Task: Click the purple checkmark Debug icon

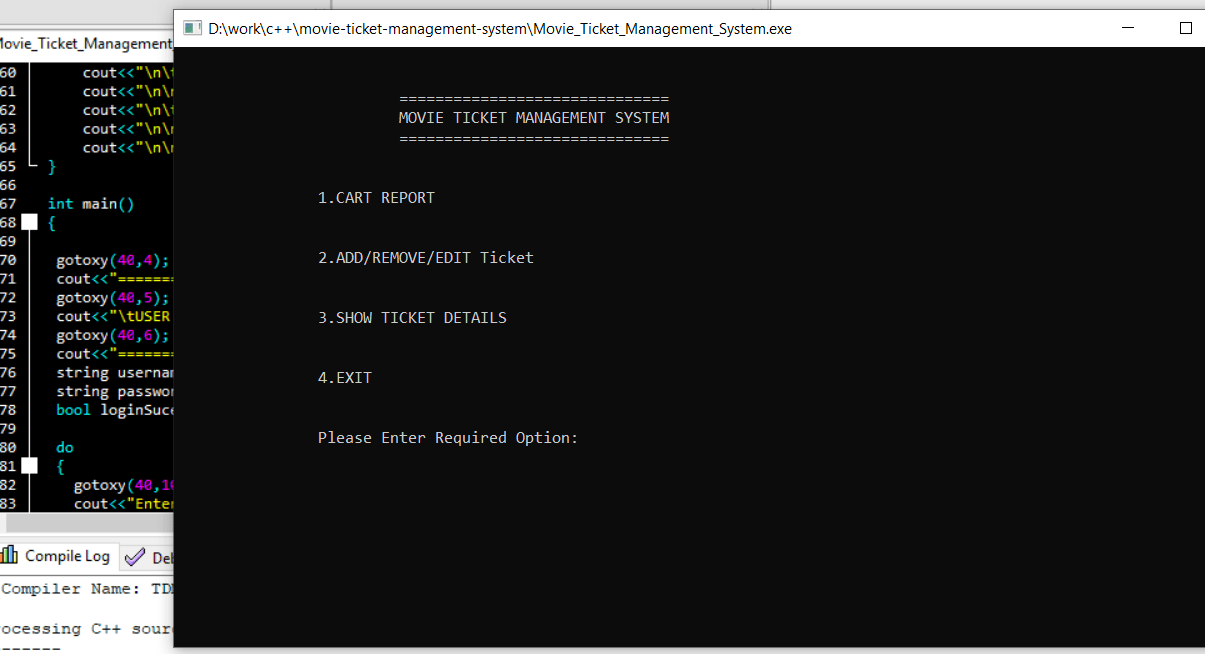Action: click(133, 556)
